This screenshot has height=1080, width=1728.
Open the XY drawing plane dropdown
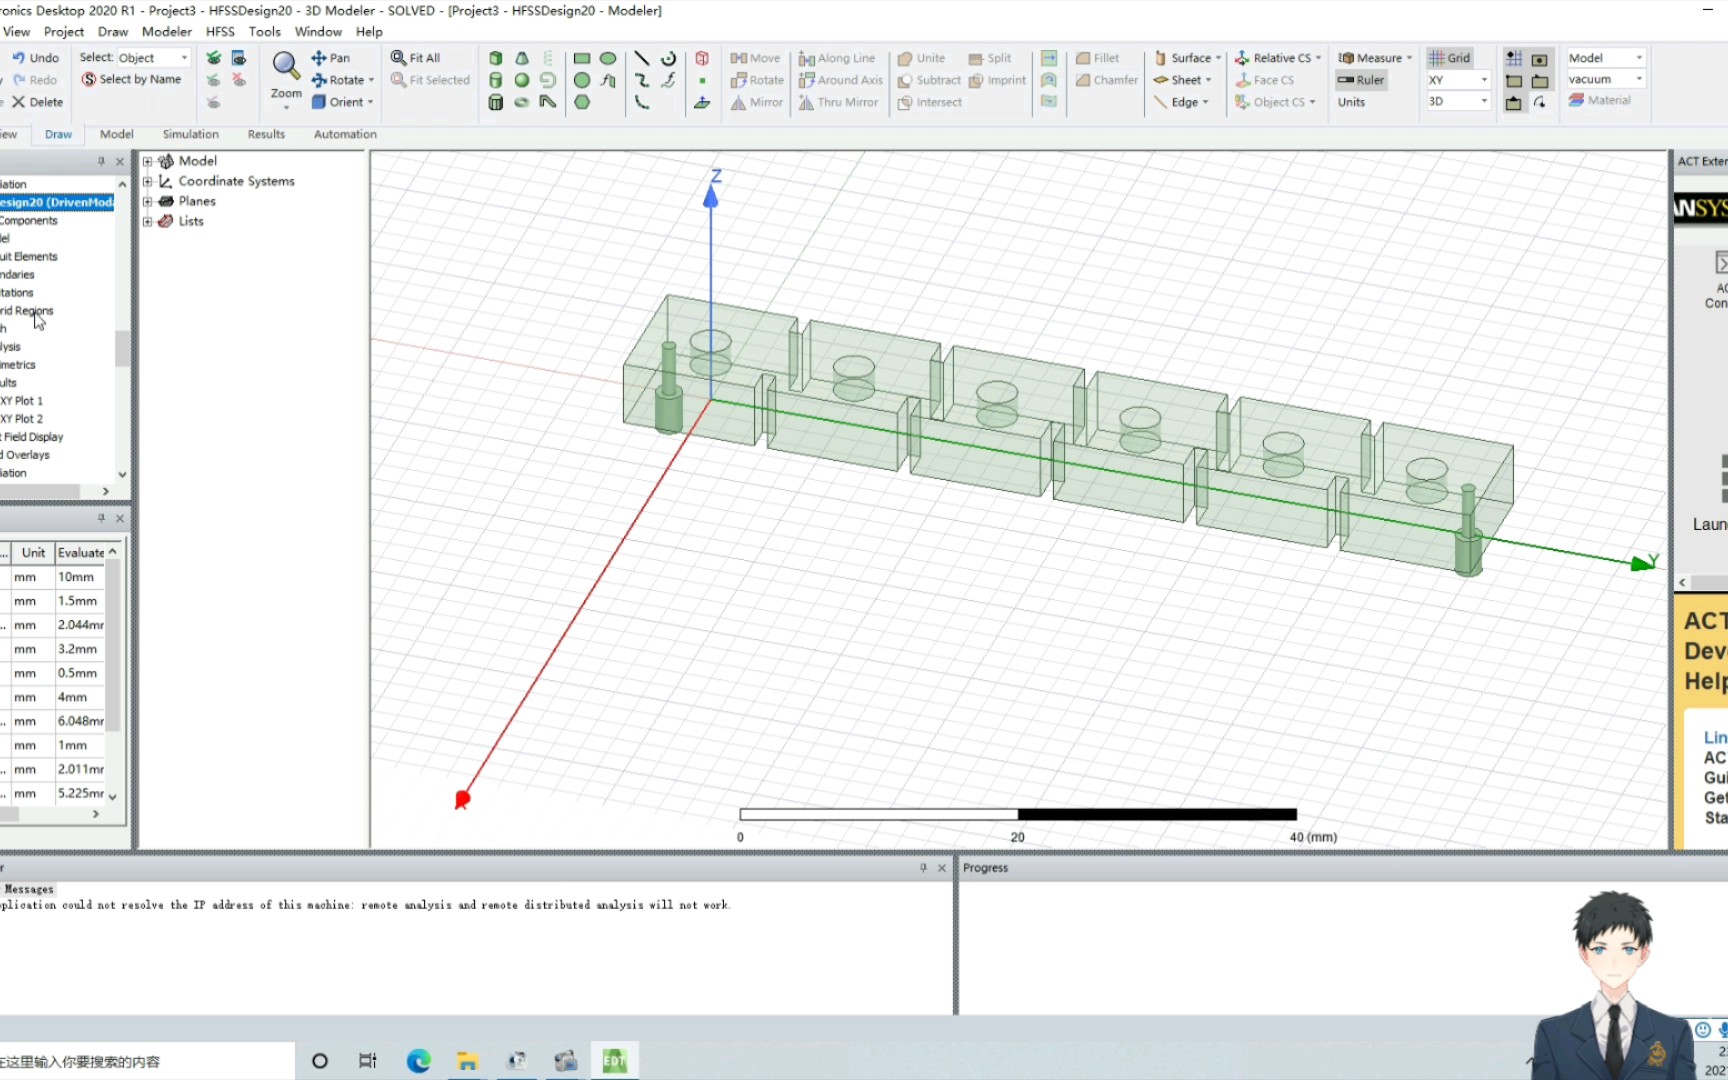pyautogui.click(x=1458, y=80)
